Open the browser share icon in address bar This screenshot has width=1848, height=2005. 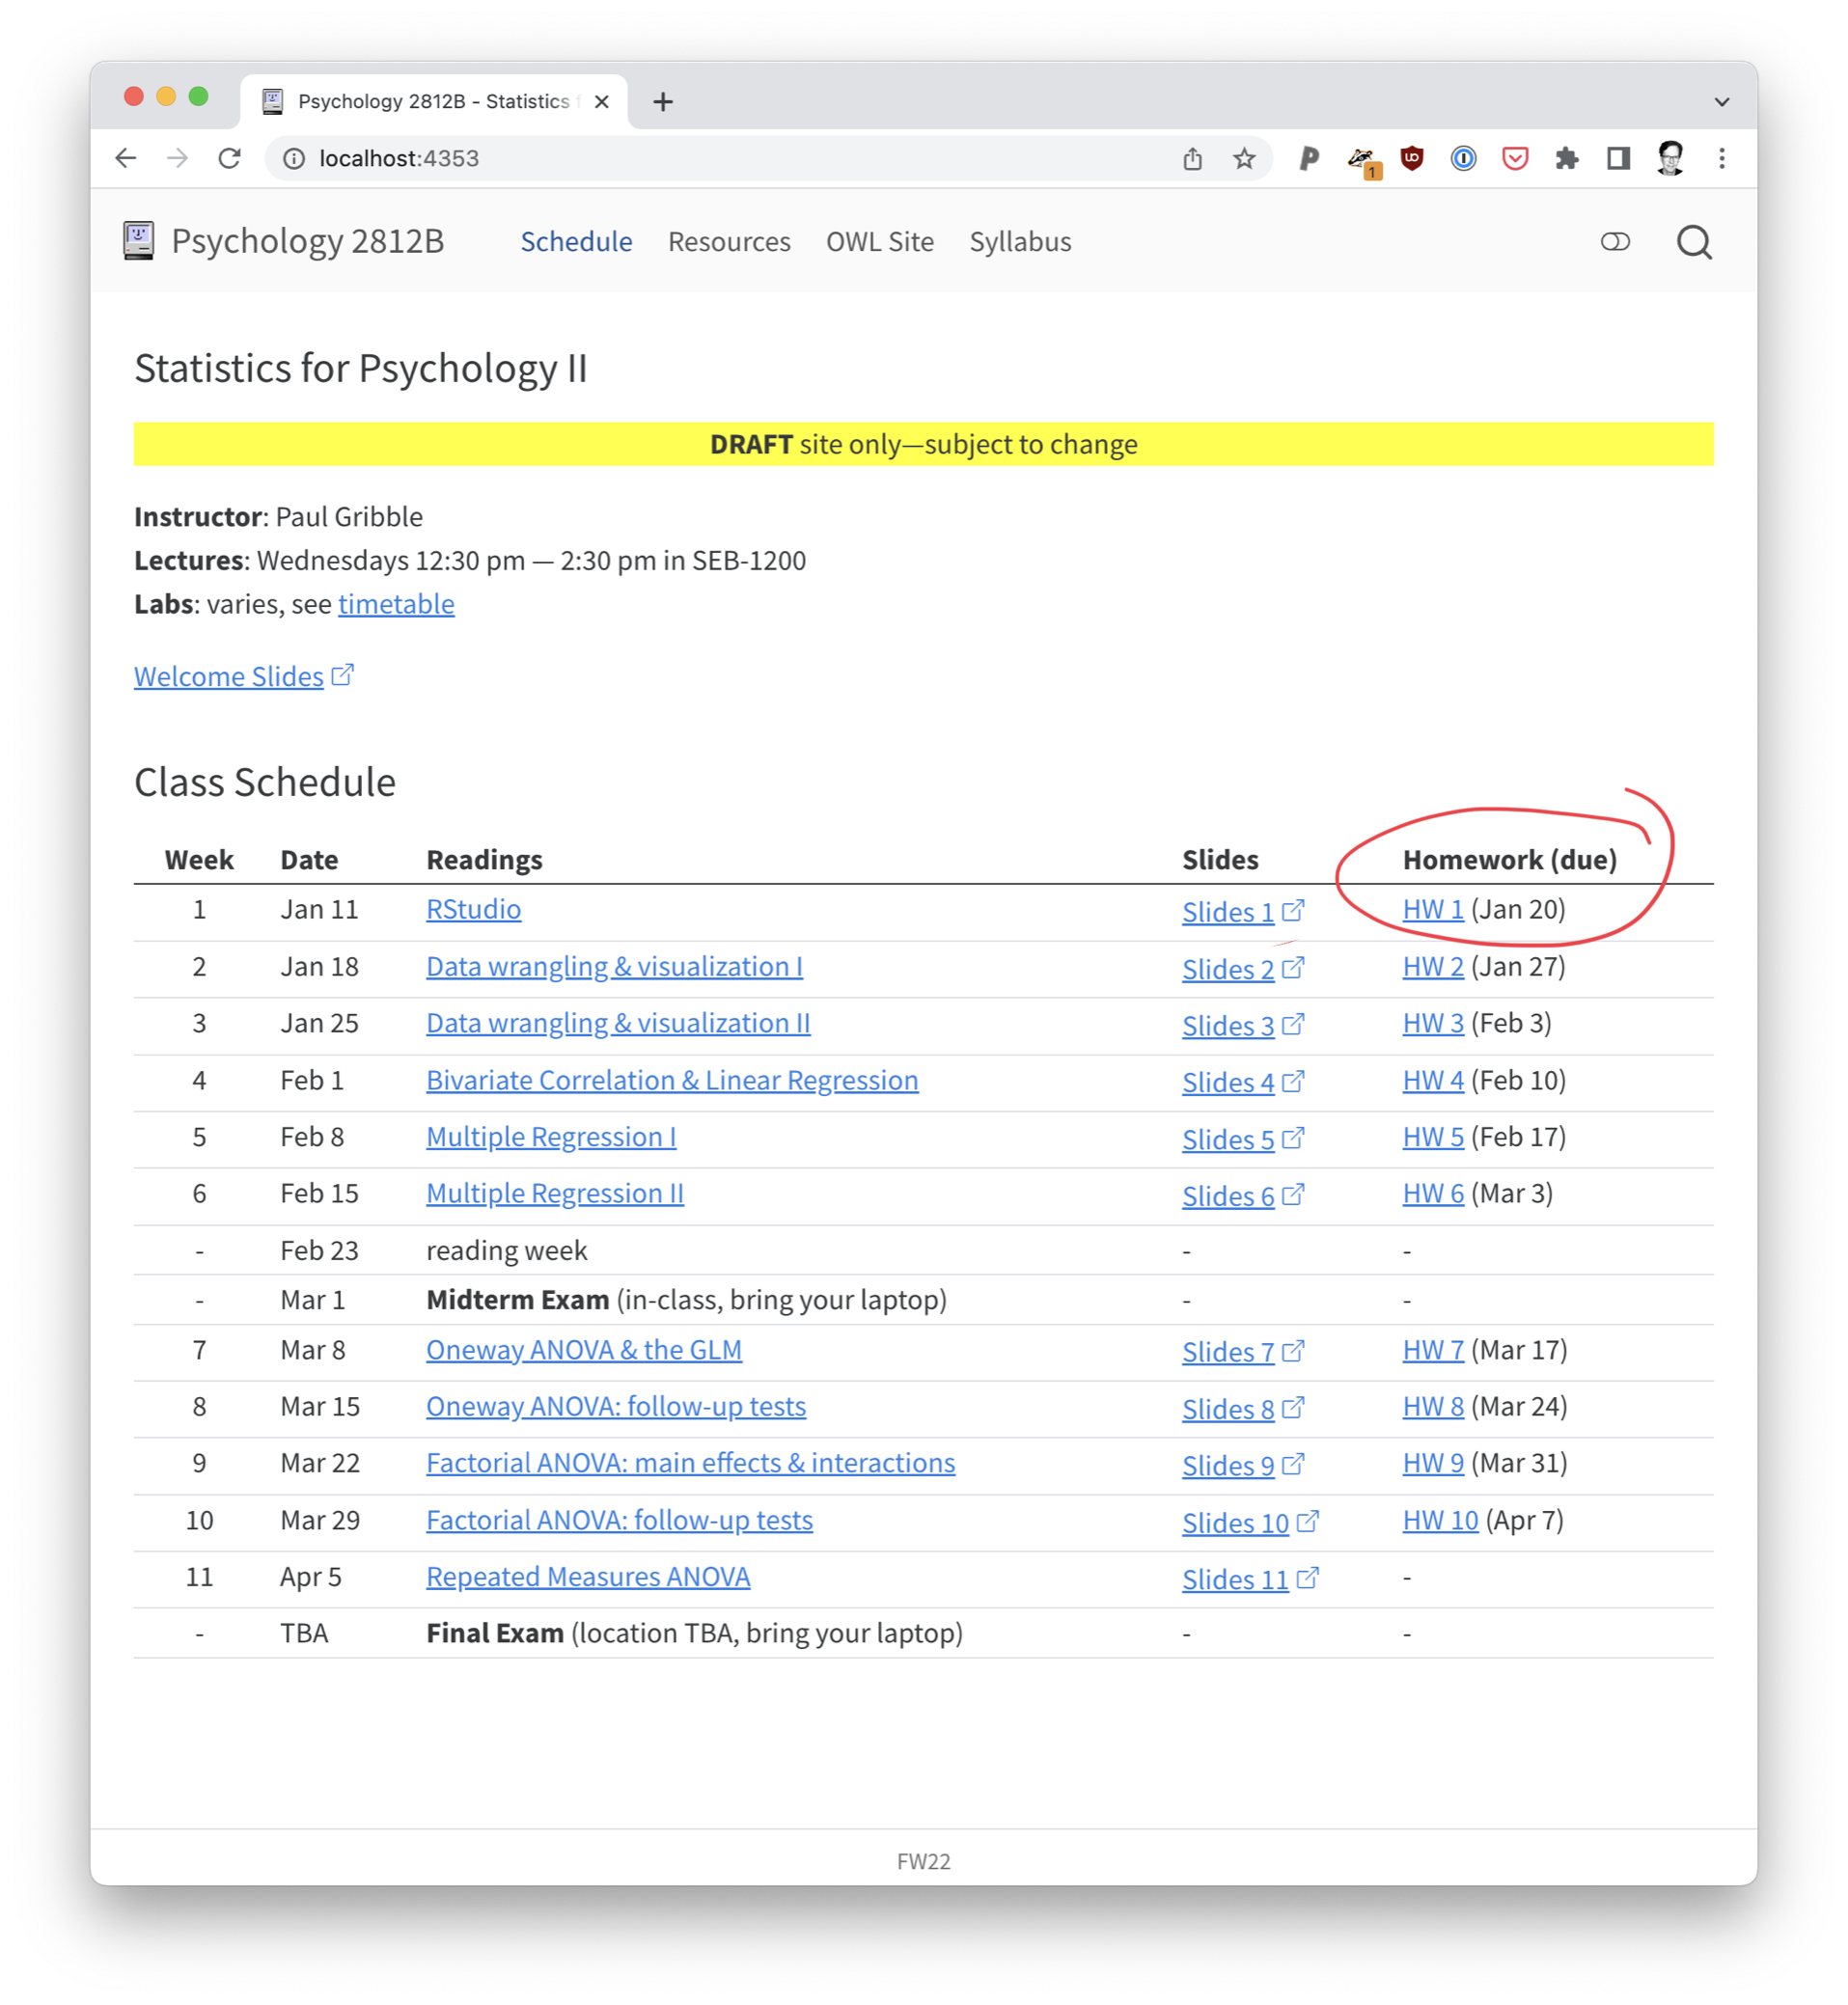[1192, 158]
